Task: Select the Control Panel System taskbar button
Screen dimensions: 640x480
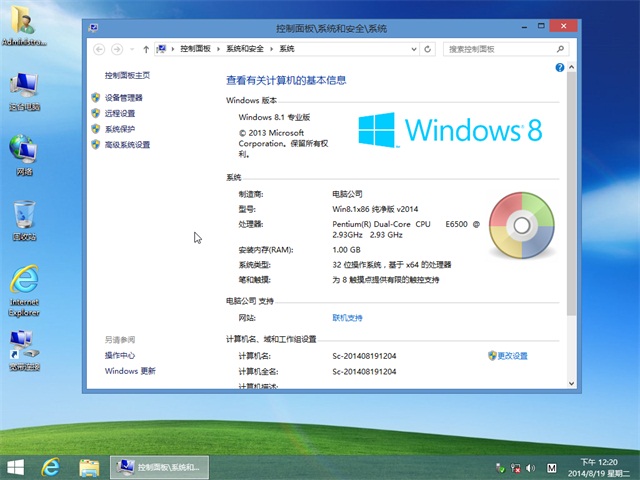Action: tap(160, 467)
